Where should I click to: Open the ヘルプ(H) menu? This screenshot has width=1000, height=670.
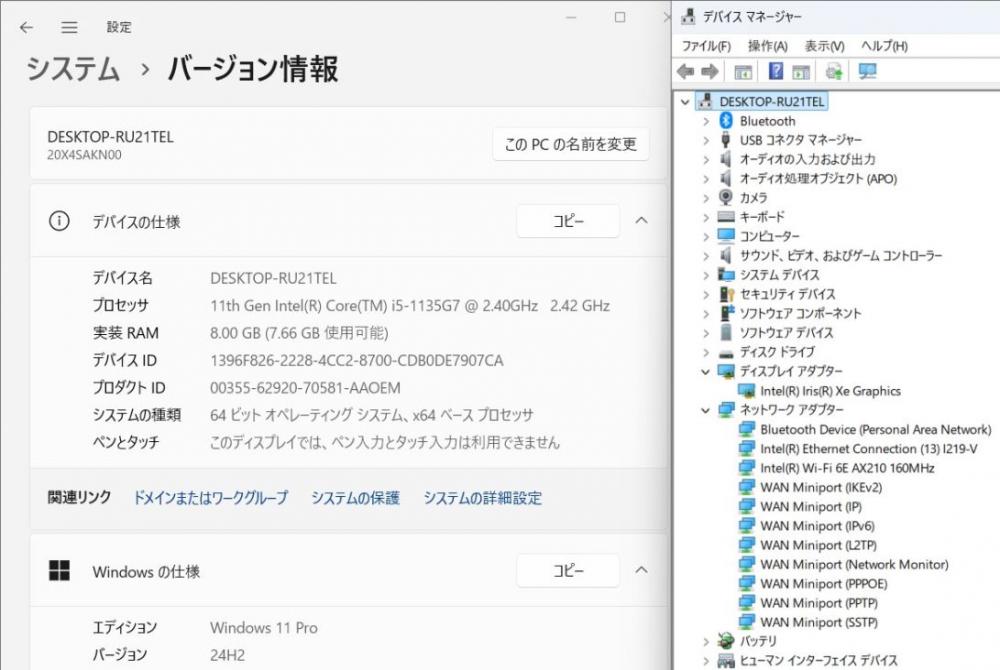(x=884, y=46)
